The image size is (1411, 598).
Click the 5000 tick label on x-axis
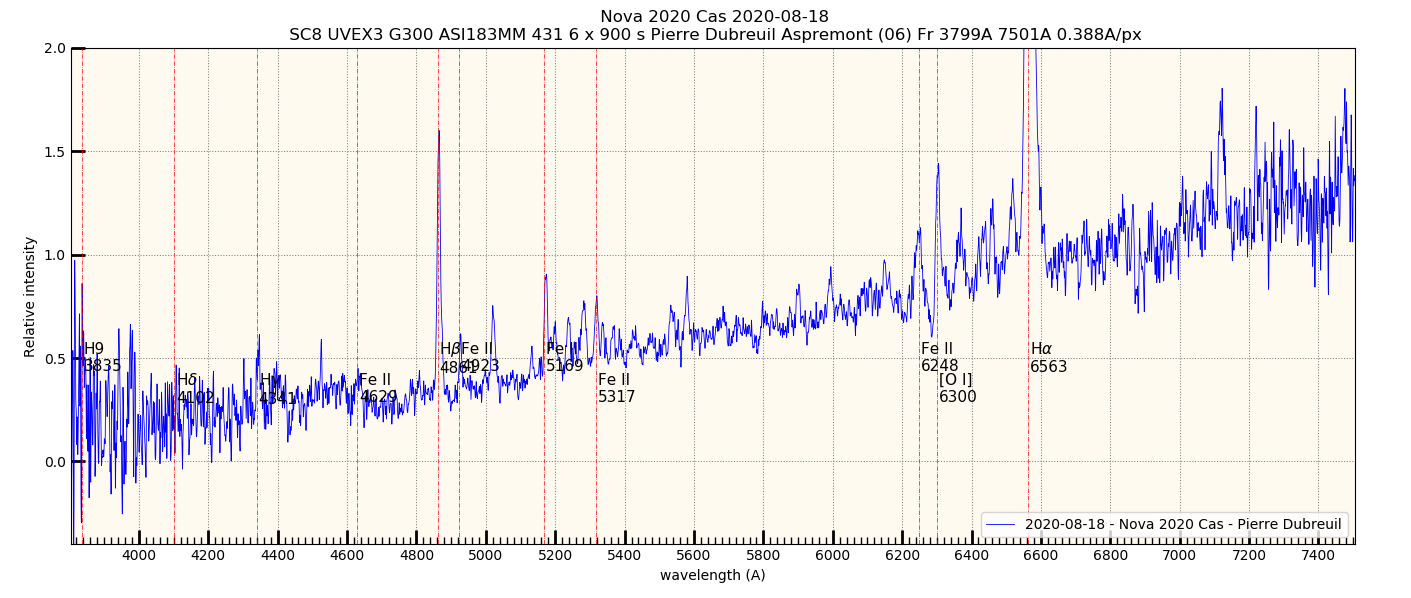point(486,555)
